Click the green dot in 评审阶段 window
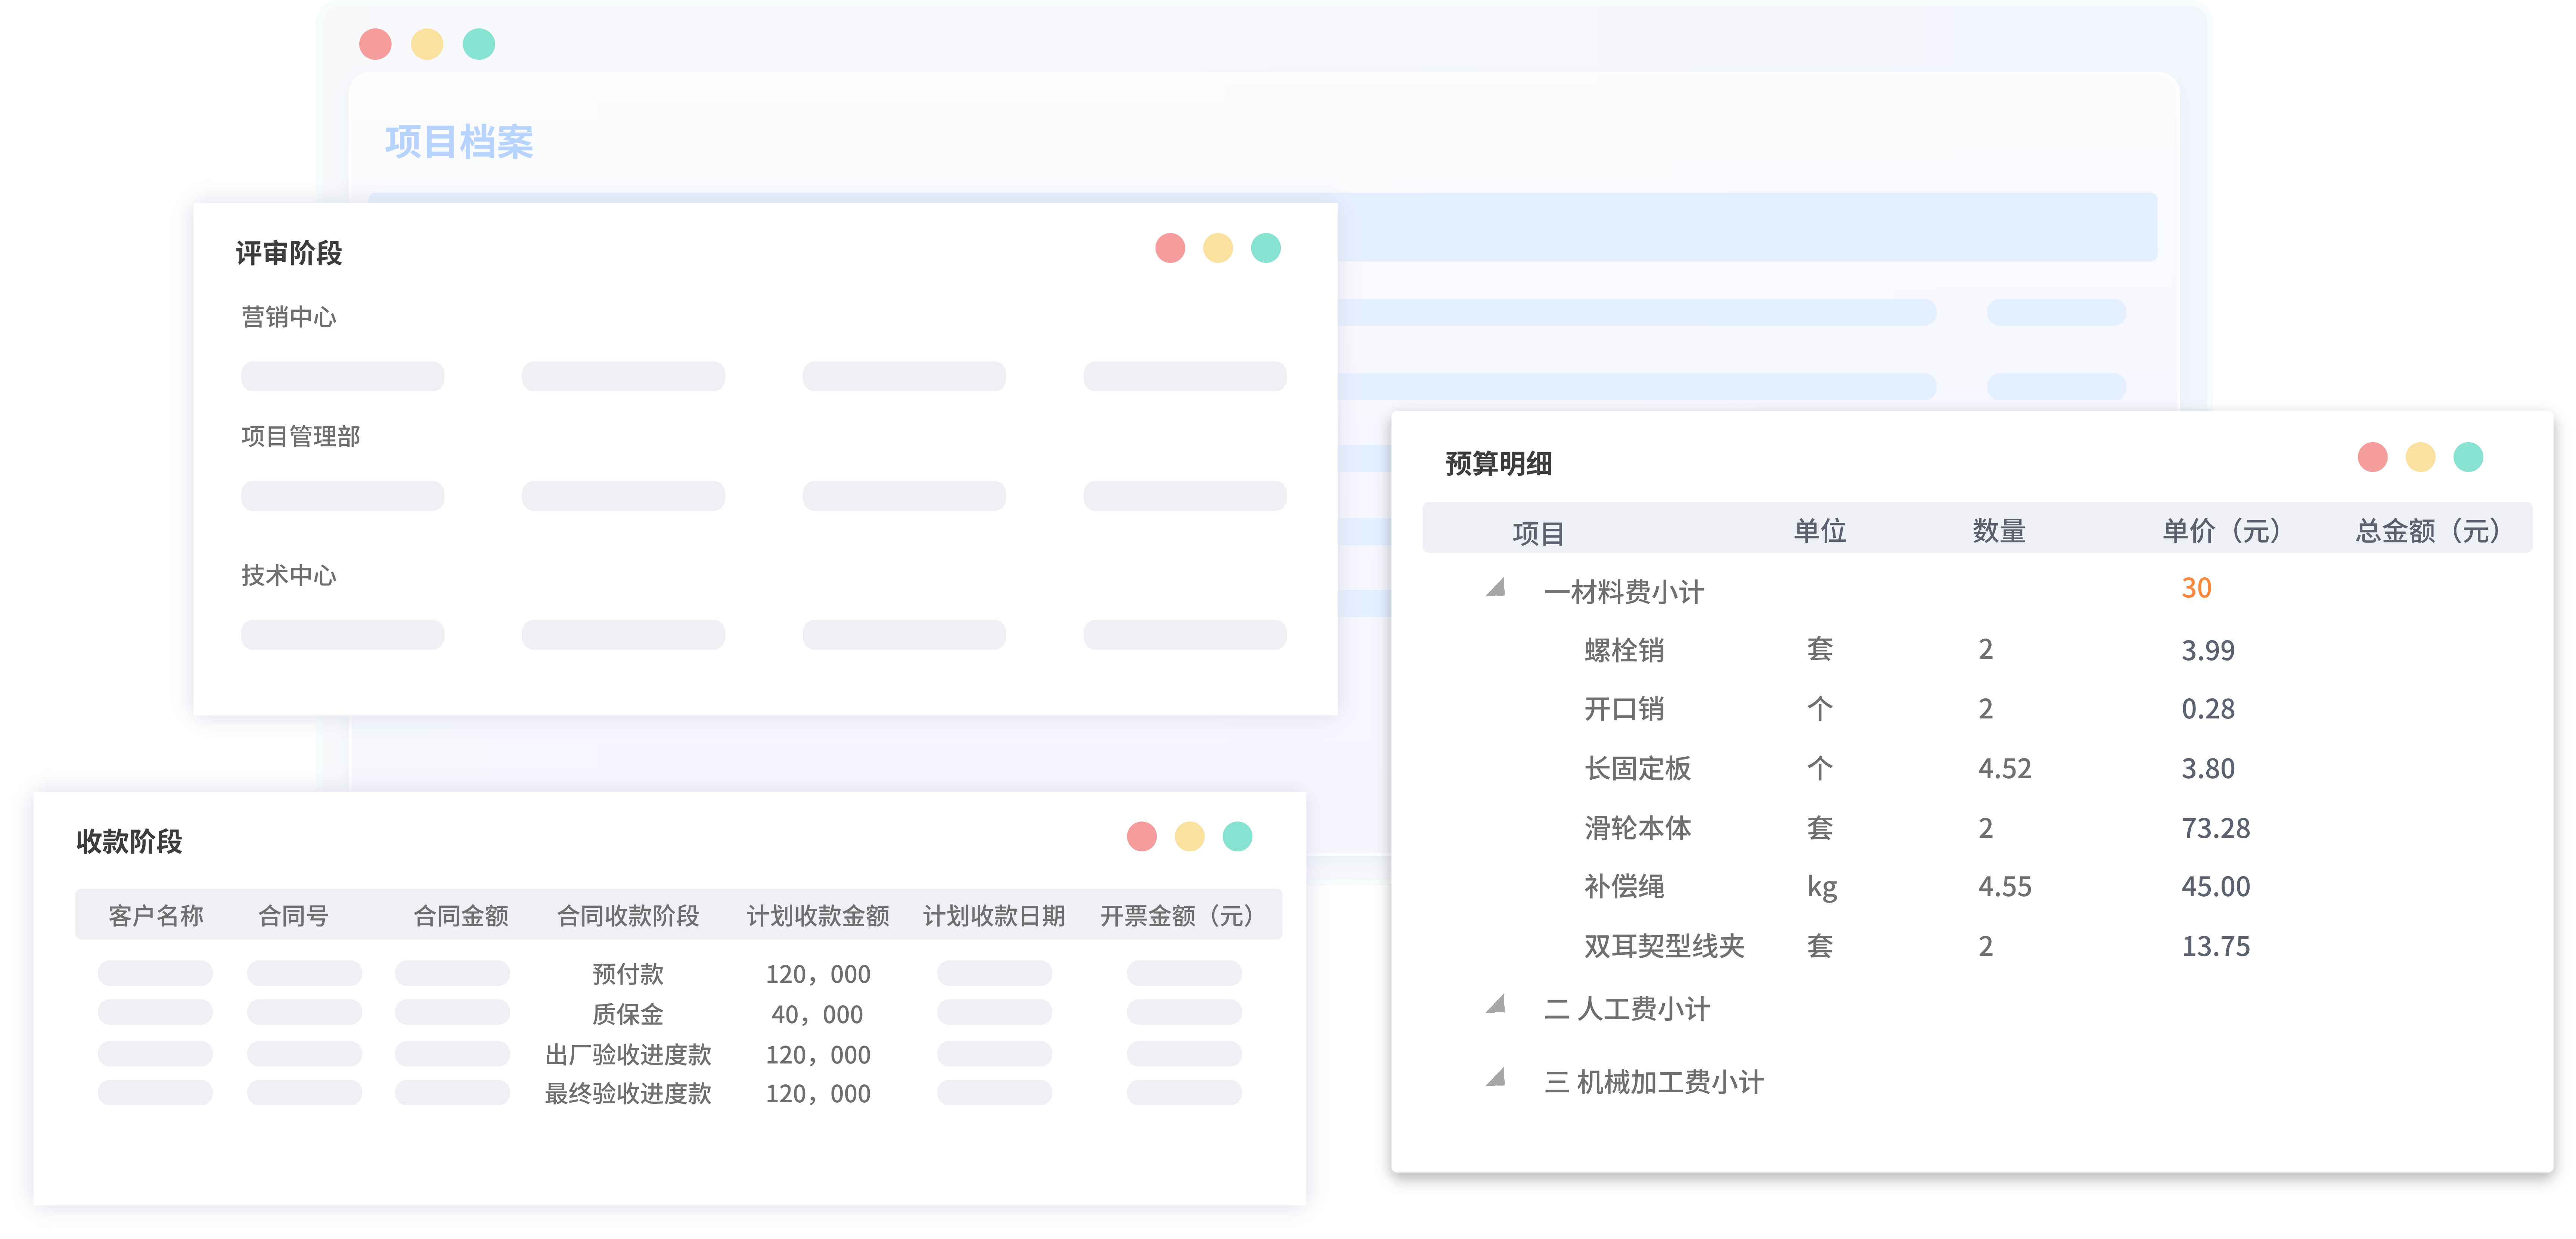2576x1239 pixels. coord(1266,248)
